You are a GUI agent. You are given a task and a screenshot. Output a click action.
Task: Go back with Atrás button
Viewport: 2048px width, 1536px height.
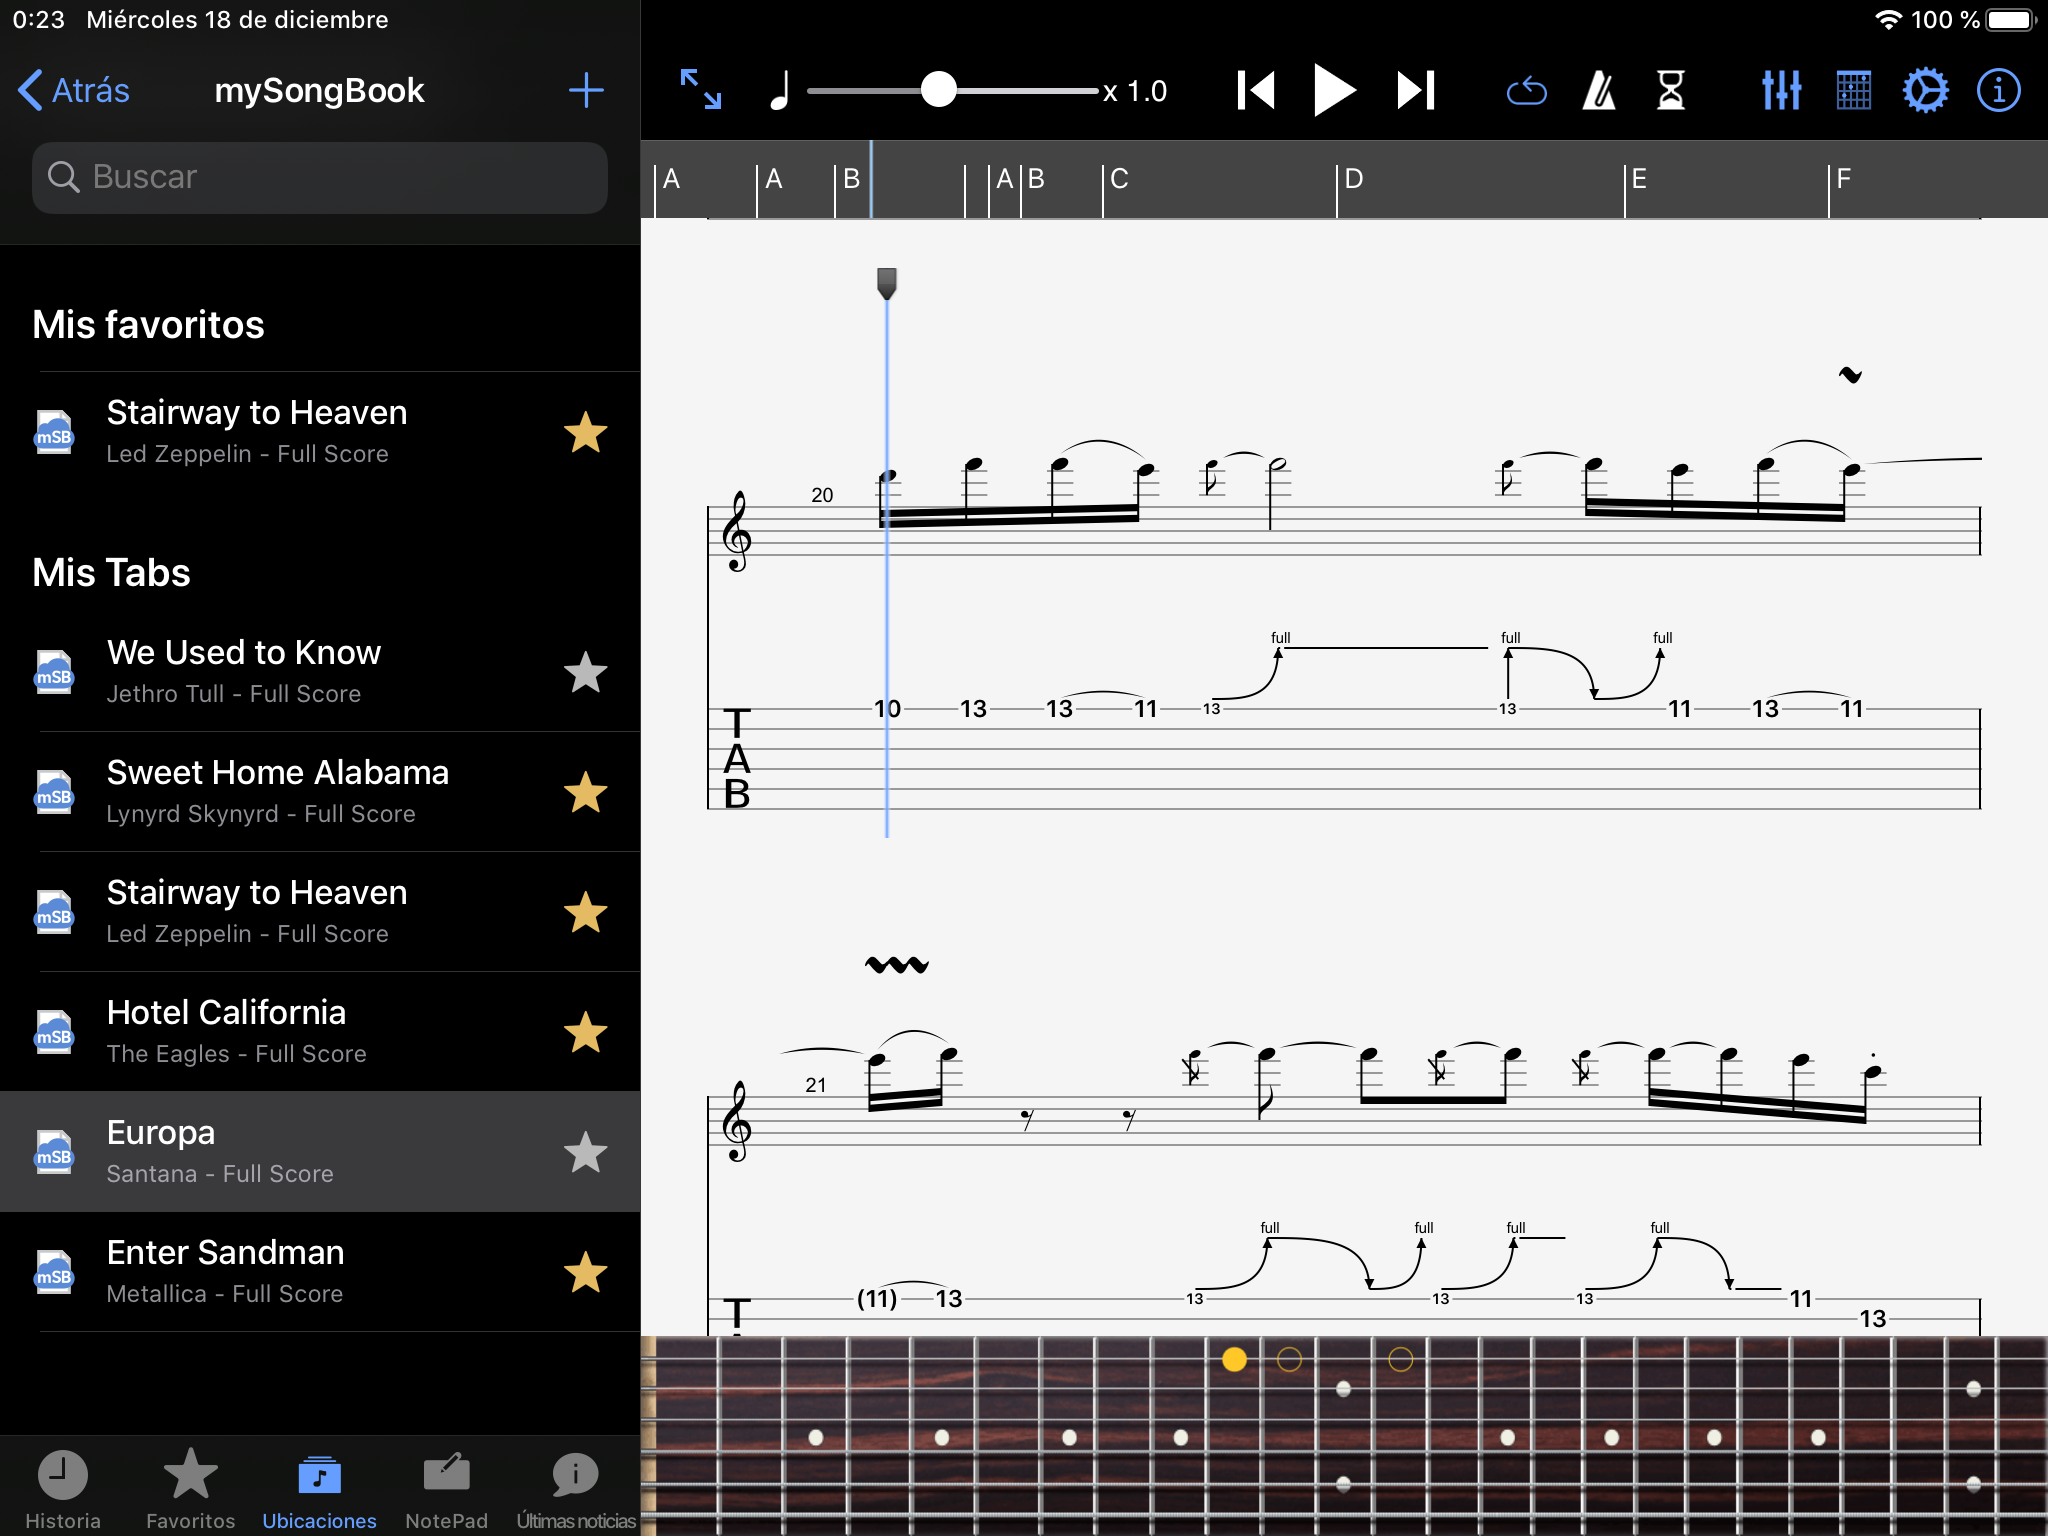coord(75,91)
